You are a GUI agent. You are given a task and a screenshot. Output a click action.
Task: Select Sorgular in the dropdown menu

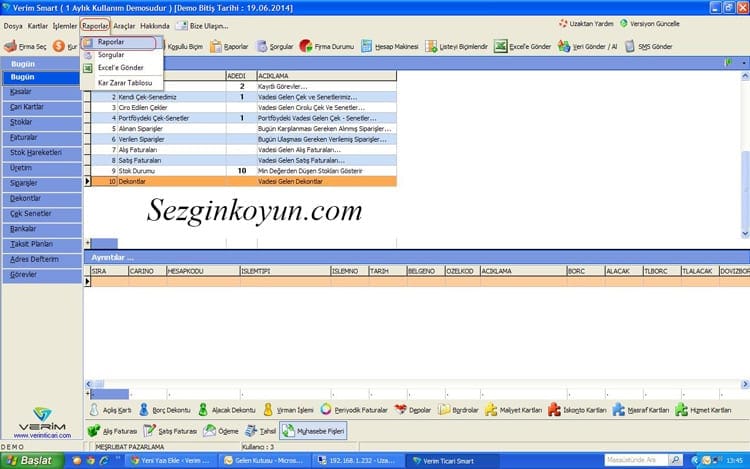tap(122, 55)
